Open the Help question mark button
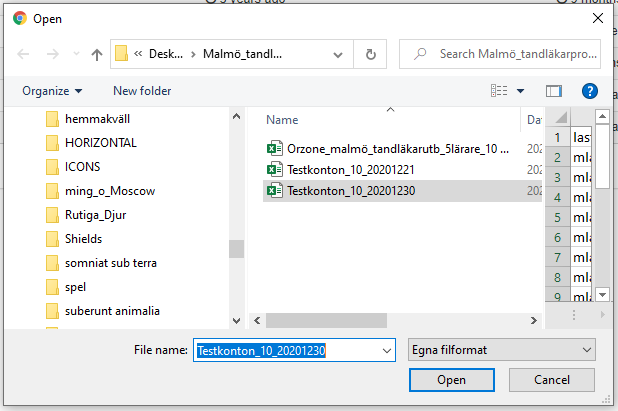The width and height of the screenshot is (618, 411). [590, 91]
